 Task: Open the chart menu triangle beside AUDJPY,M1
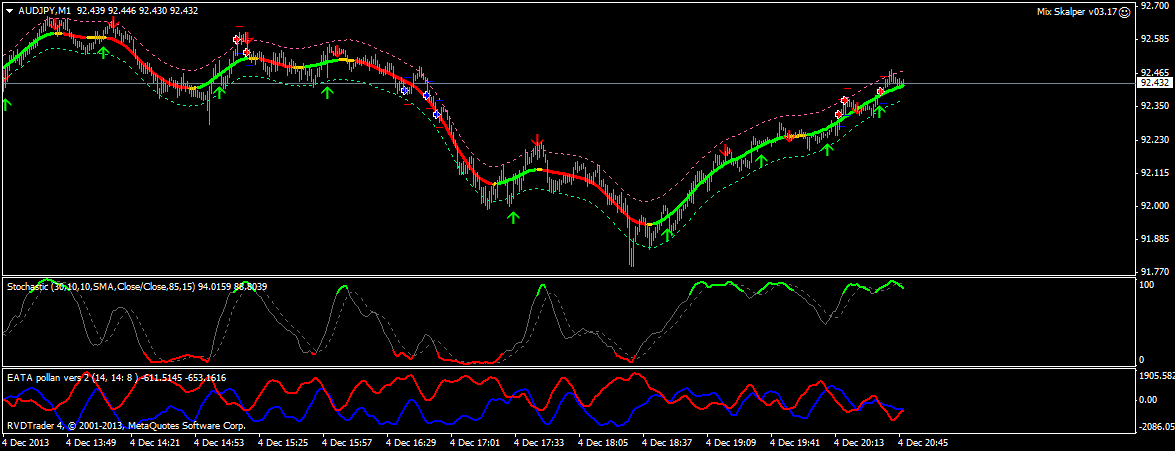(9, 11)
